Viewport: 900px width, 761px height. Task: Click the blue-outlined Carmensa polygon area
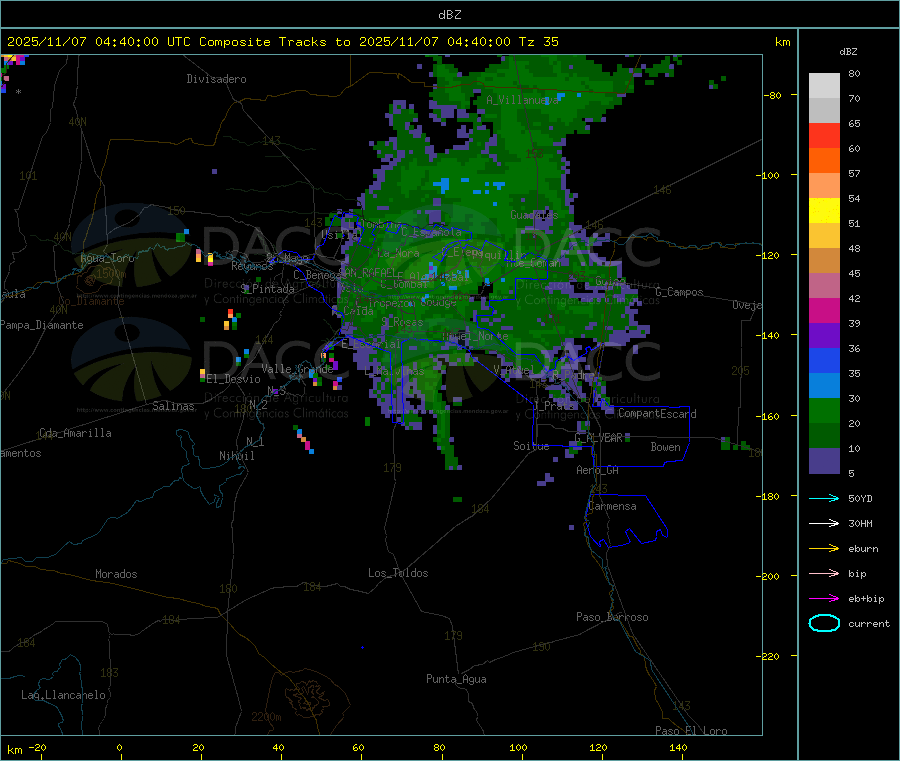coord(626,522)
